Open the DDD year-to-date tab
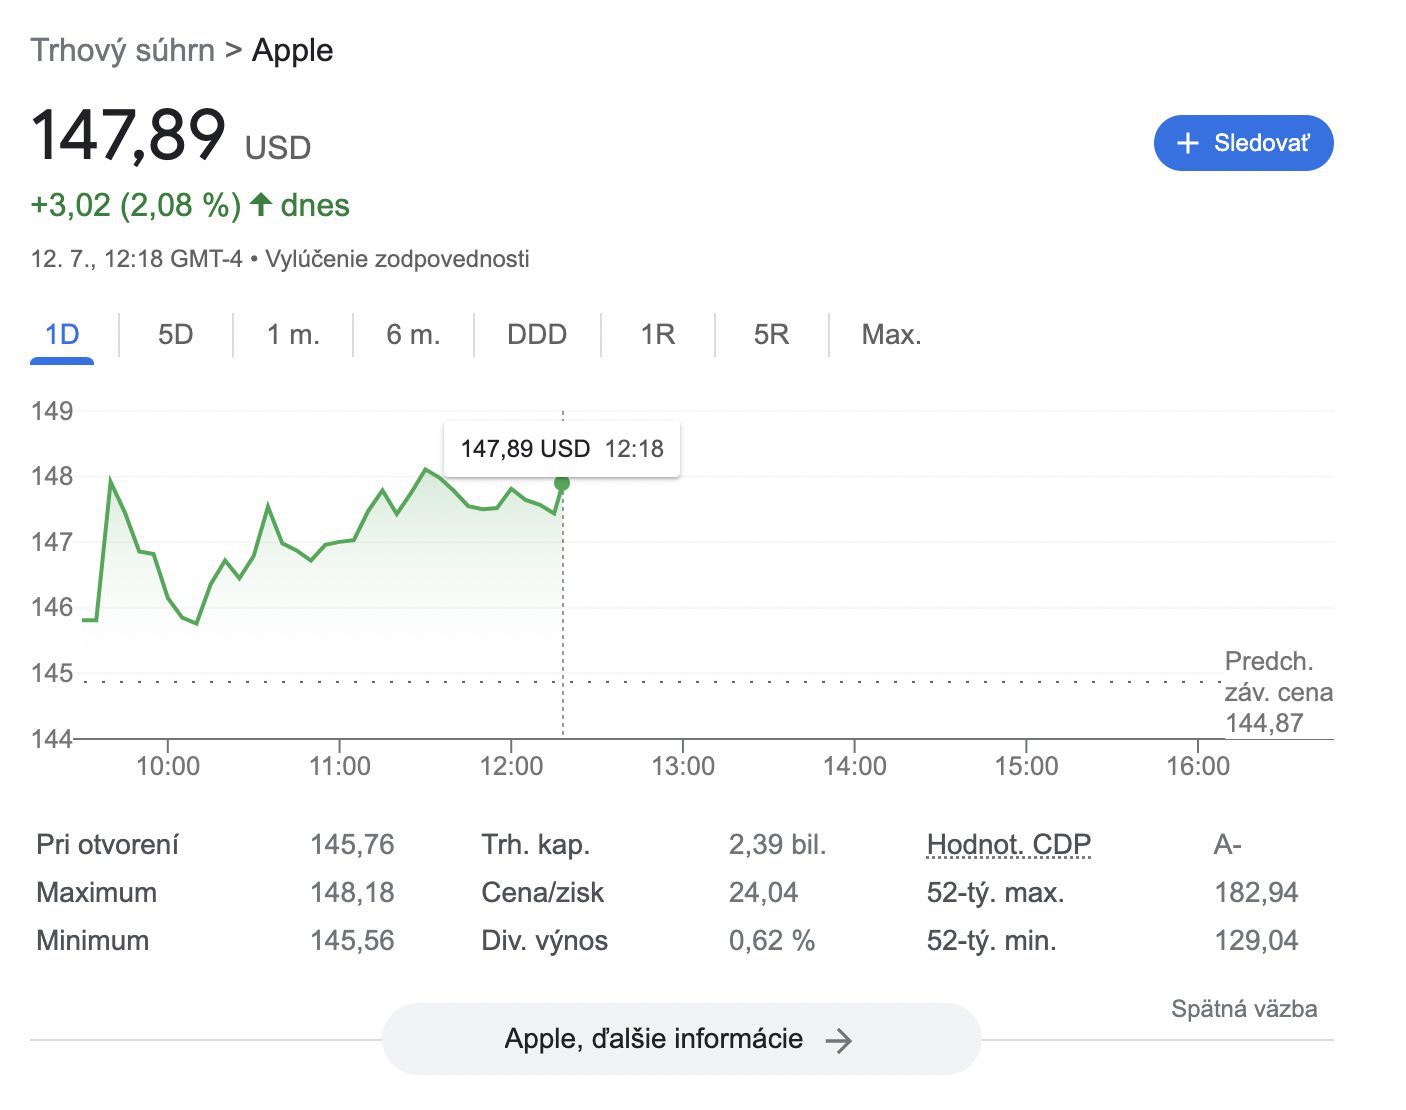 coord(537,334)
